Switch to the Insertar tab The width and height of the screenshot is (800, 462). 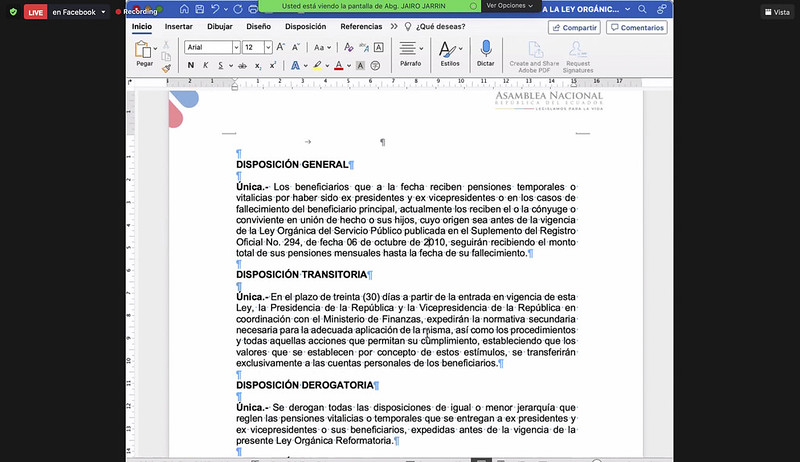tap(179, 27)
